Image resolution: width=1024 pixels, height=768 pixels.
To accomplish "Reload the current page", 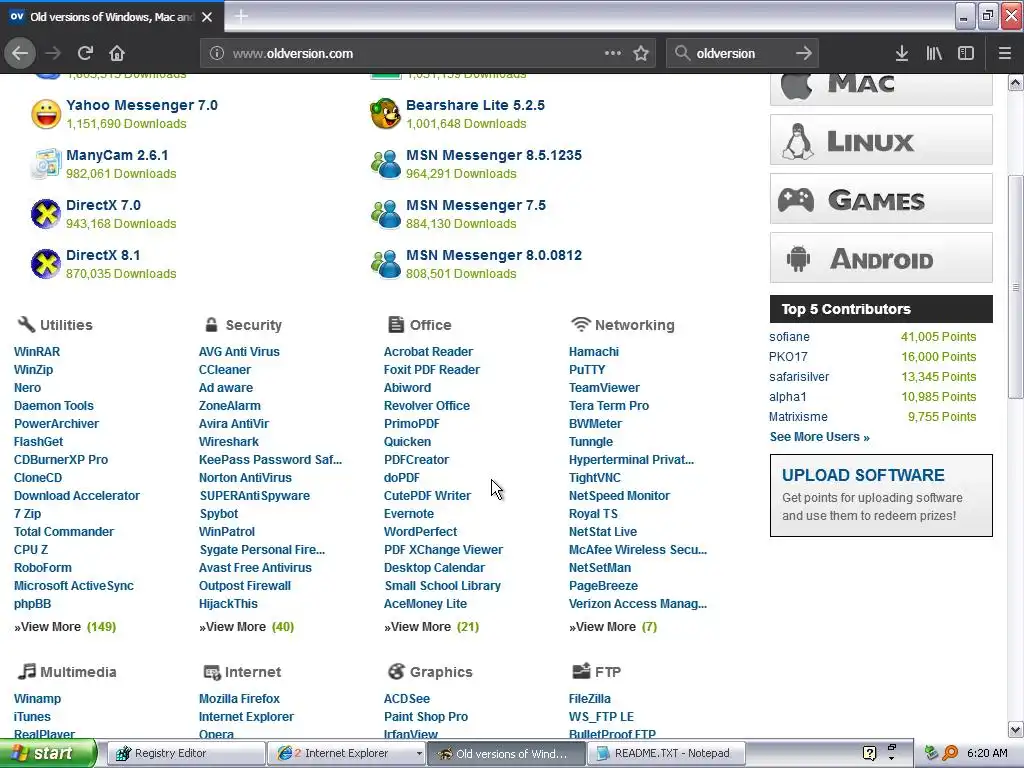I will click(x=85, y=54).
